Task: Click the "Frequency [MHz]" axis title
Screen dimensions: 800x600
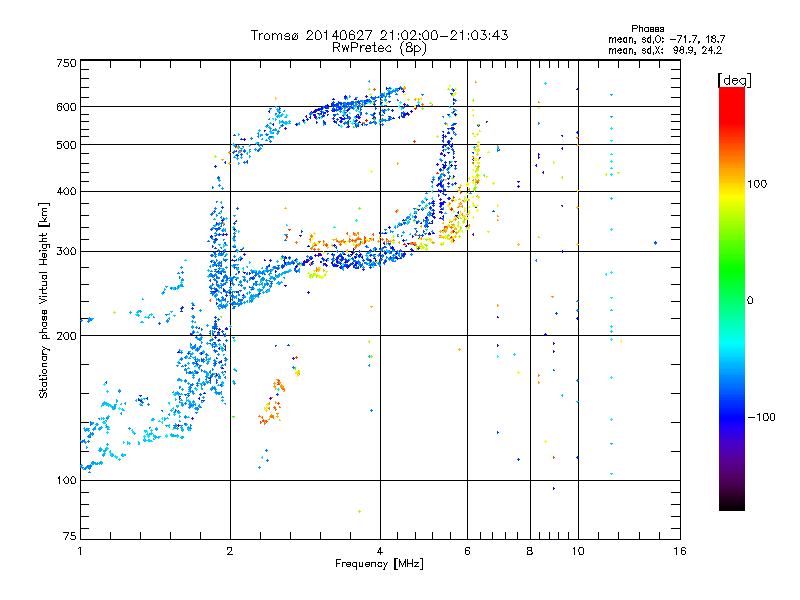Action: pos(379,564)
